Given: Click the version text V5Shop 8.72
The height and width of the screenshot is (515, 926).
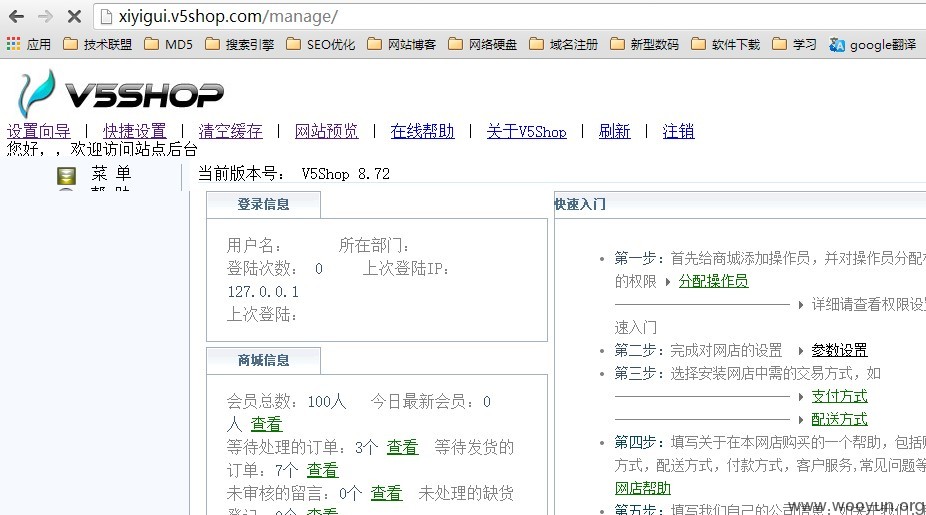Looking at the screenshot, I should pos(345,174).
